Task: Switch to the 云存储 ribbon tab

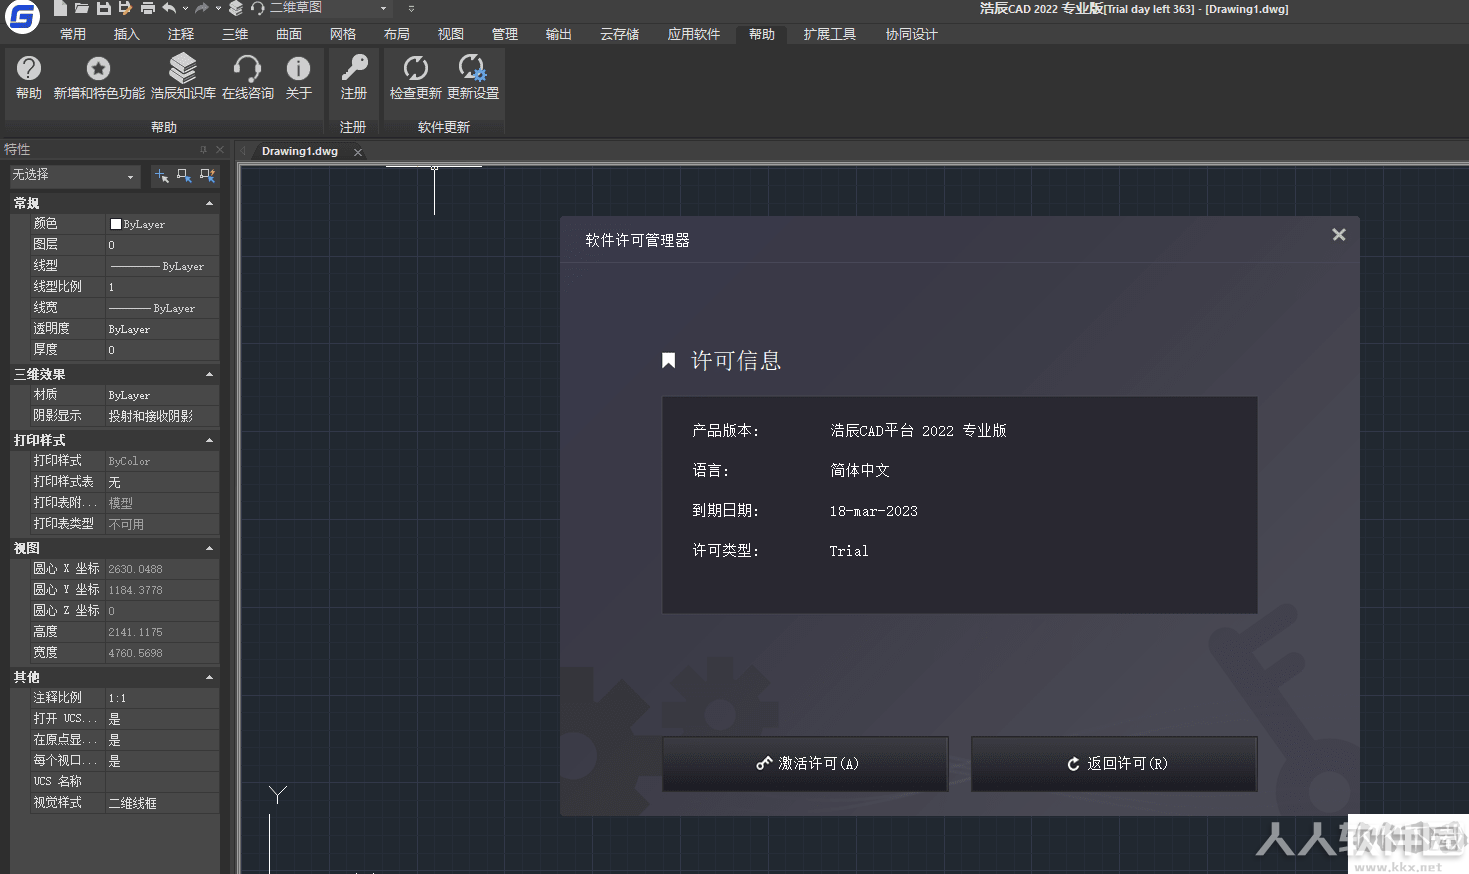Action: click(620, 34)
